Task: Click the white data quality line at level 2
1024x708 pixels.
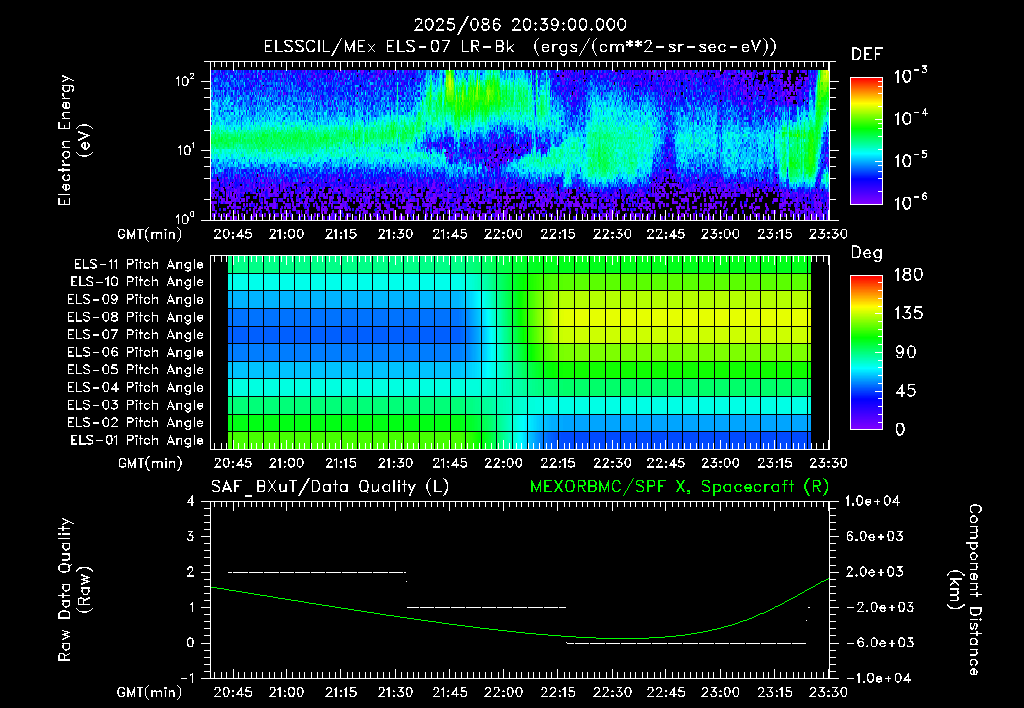Action: click(317, 572)
